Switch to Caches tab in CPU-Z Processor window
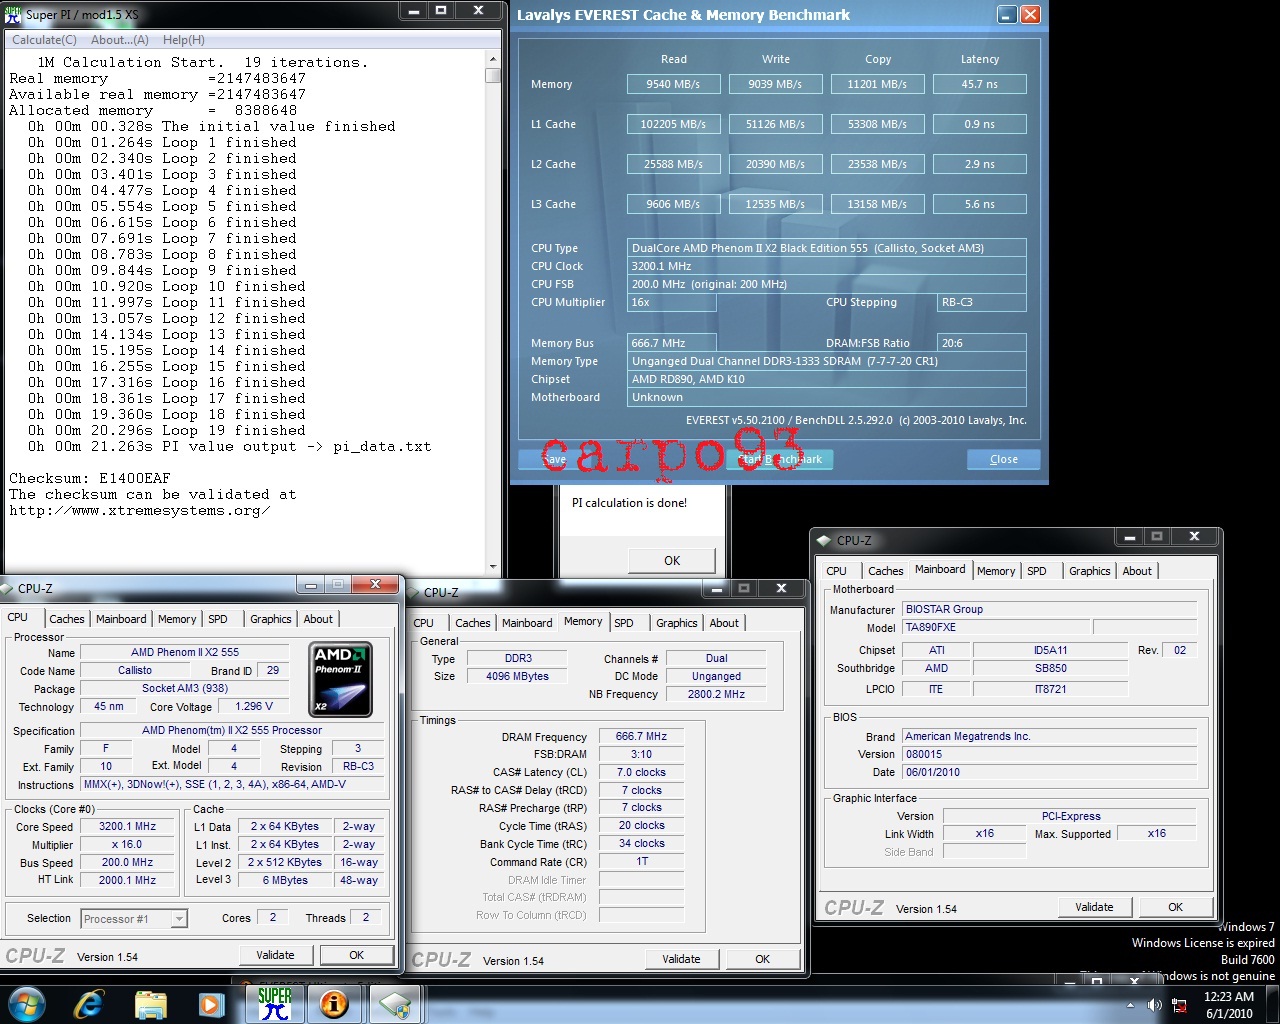1280x1024 pixels. click(67, 619)
